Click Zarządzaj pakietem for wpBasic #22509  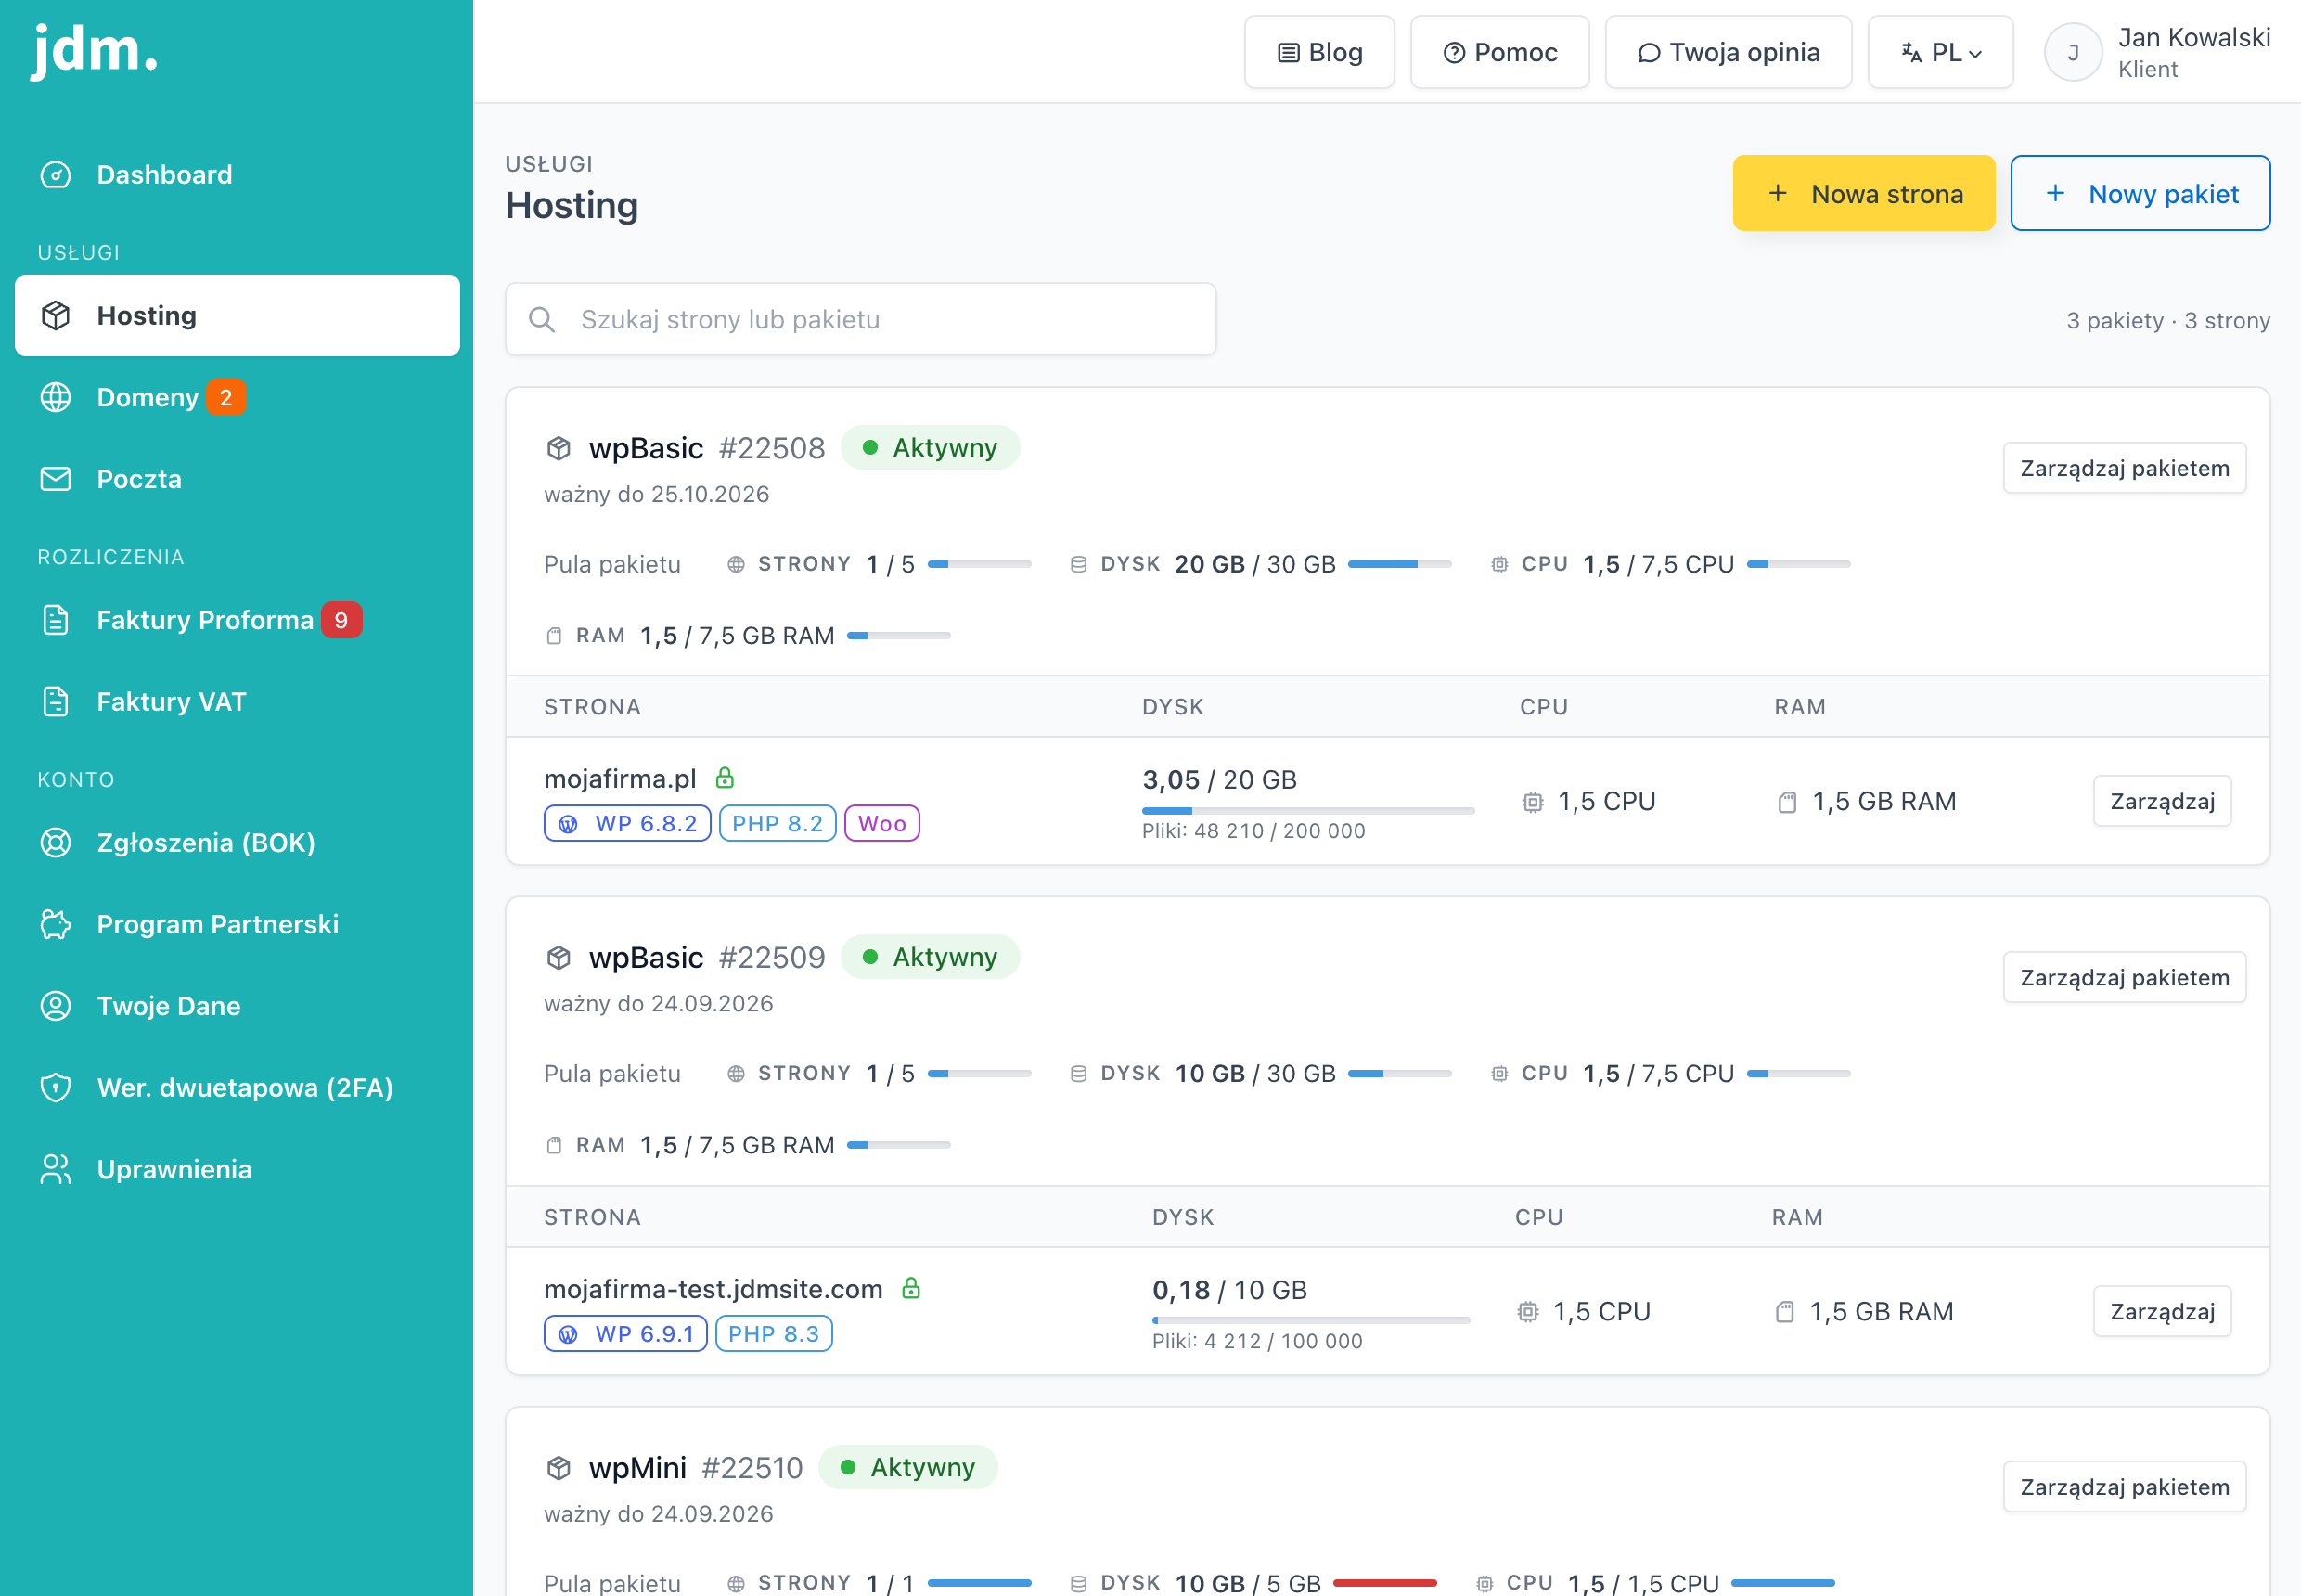click(x=2124, y=977)
